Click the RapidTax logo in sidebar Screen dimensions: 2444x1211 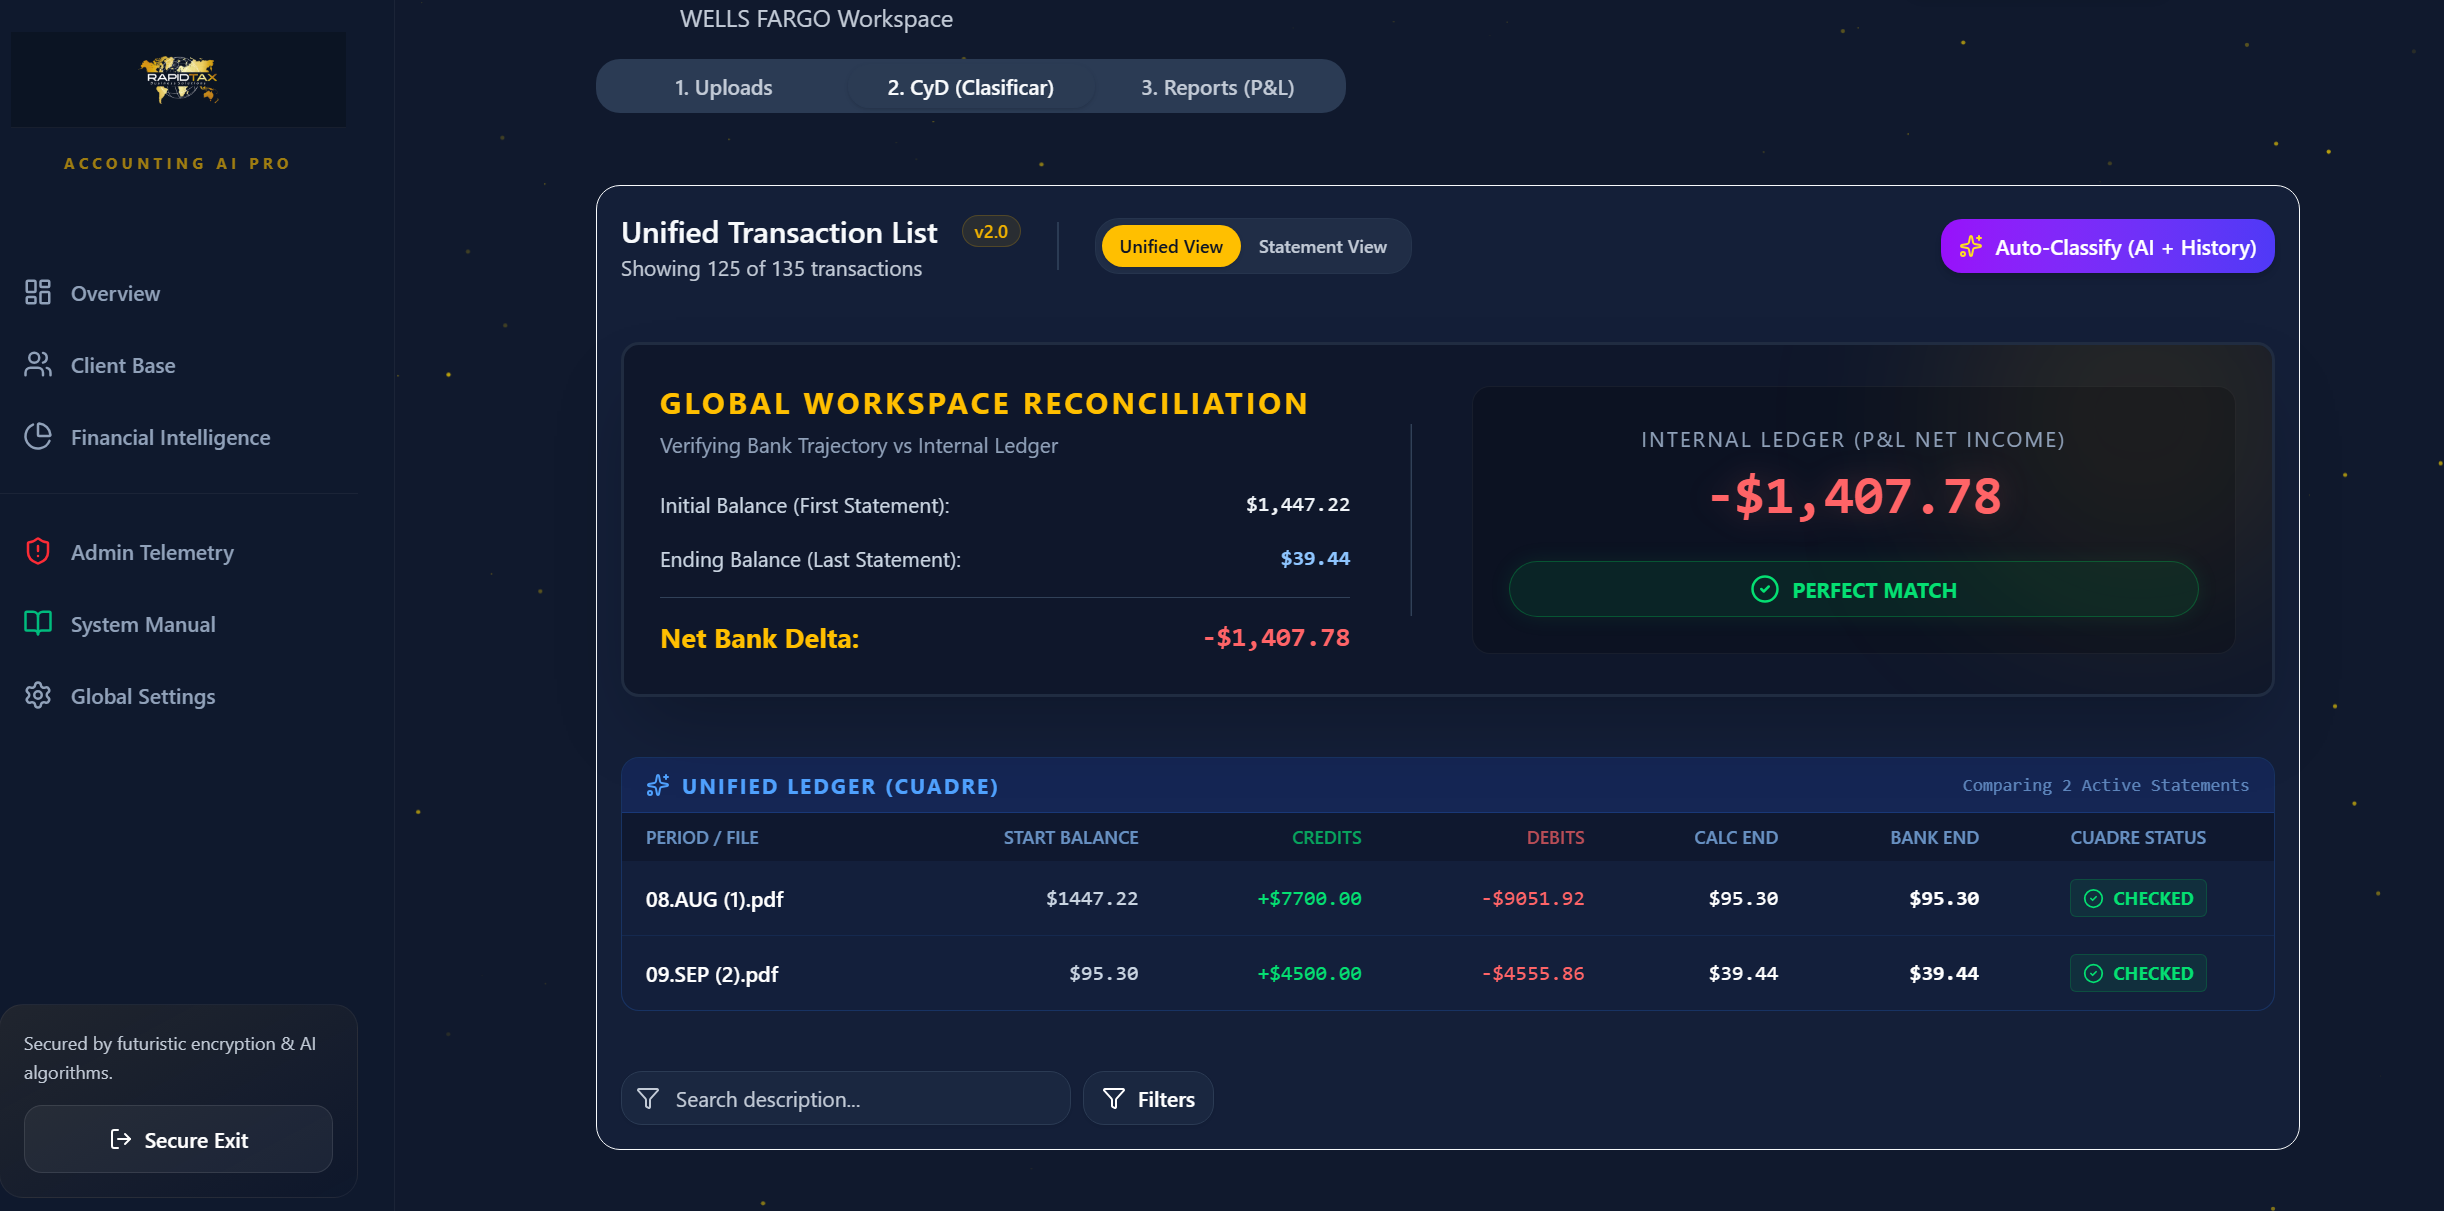179,79
